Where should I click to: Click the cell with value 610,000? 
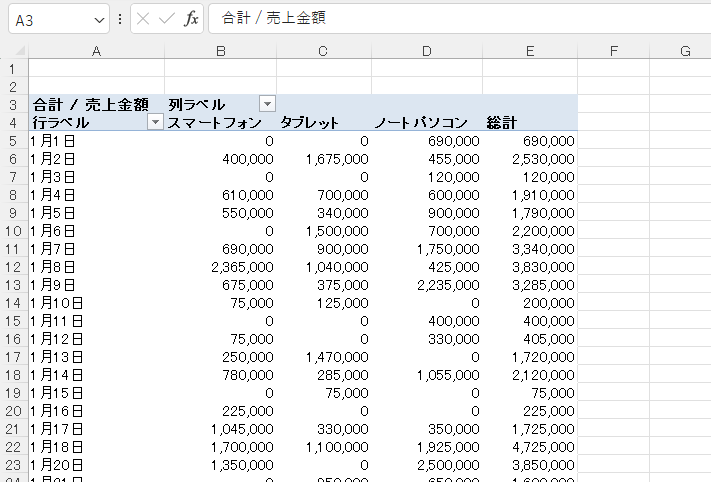click(220, 195)
